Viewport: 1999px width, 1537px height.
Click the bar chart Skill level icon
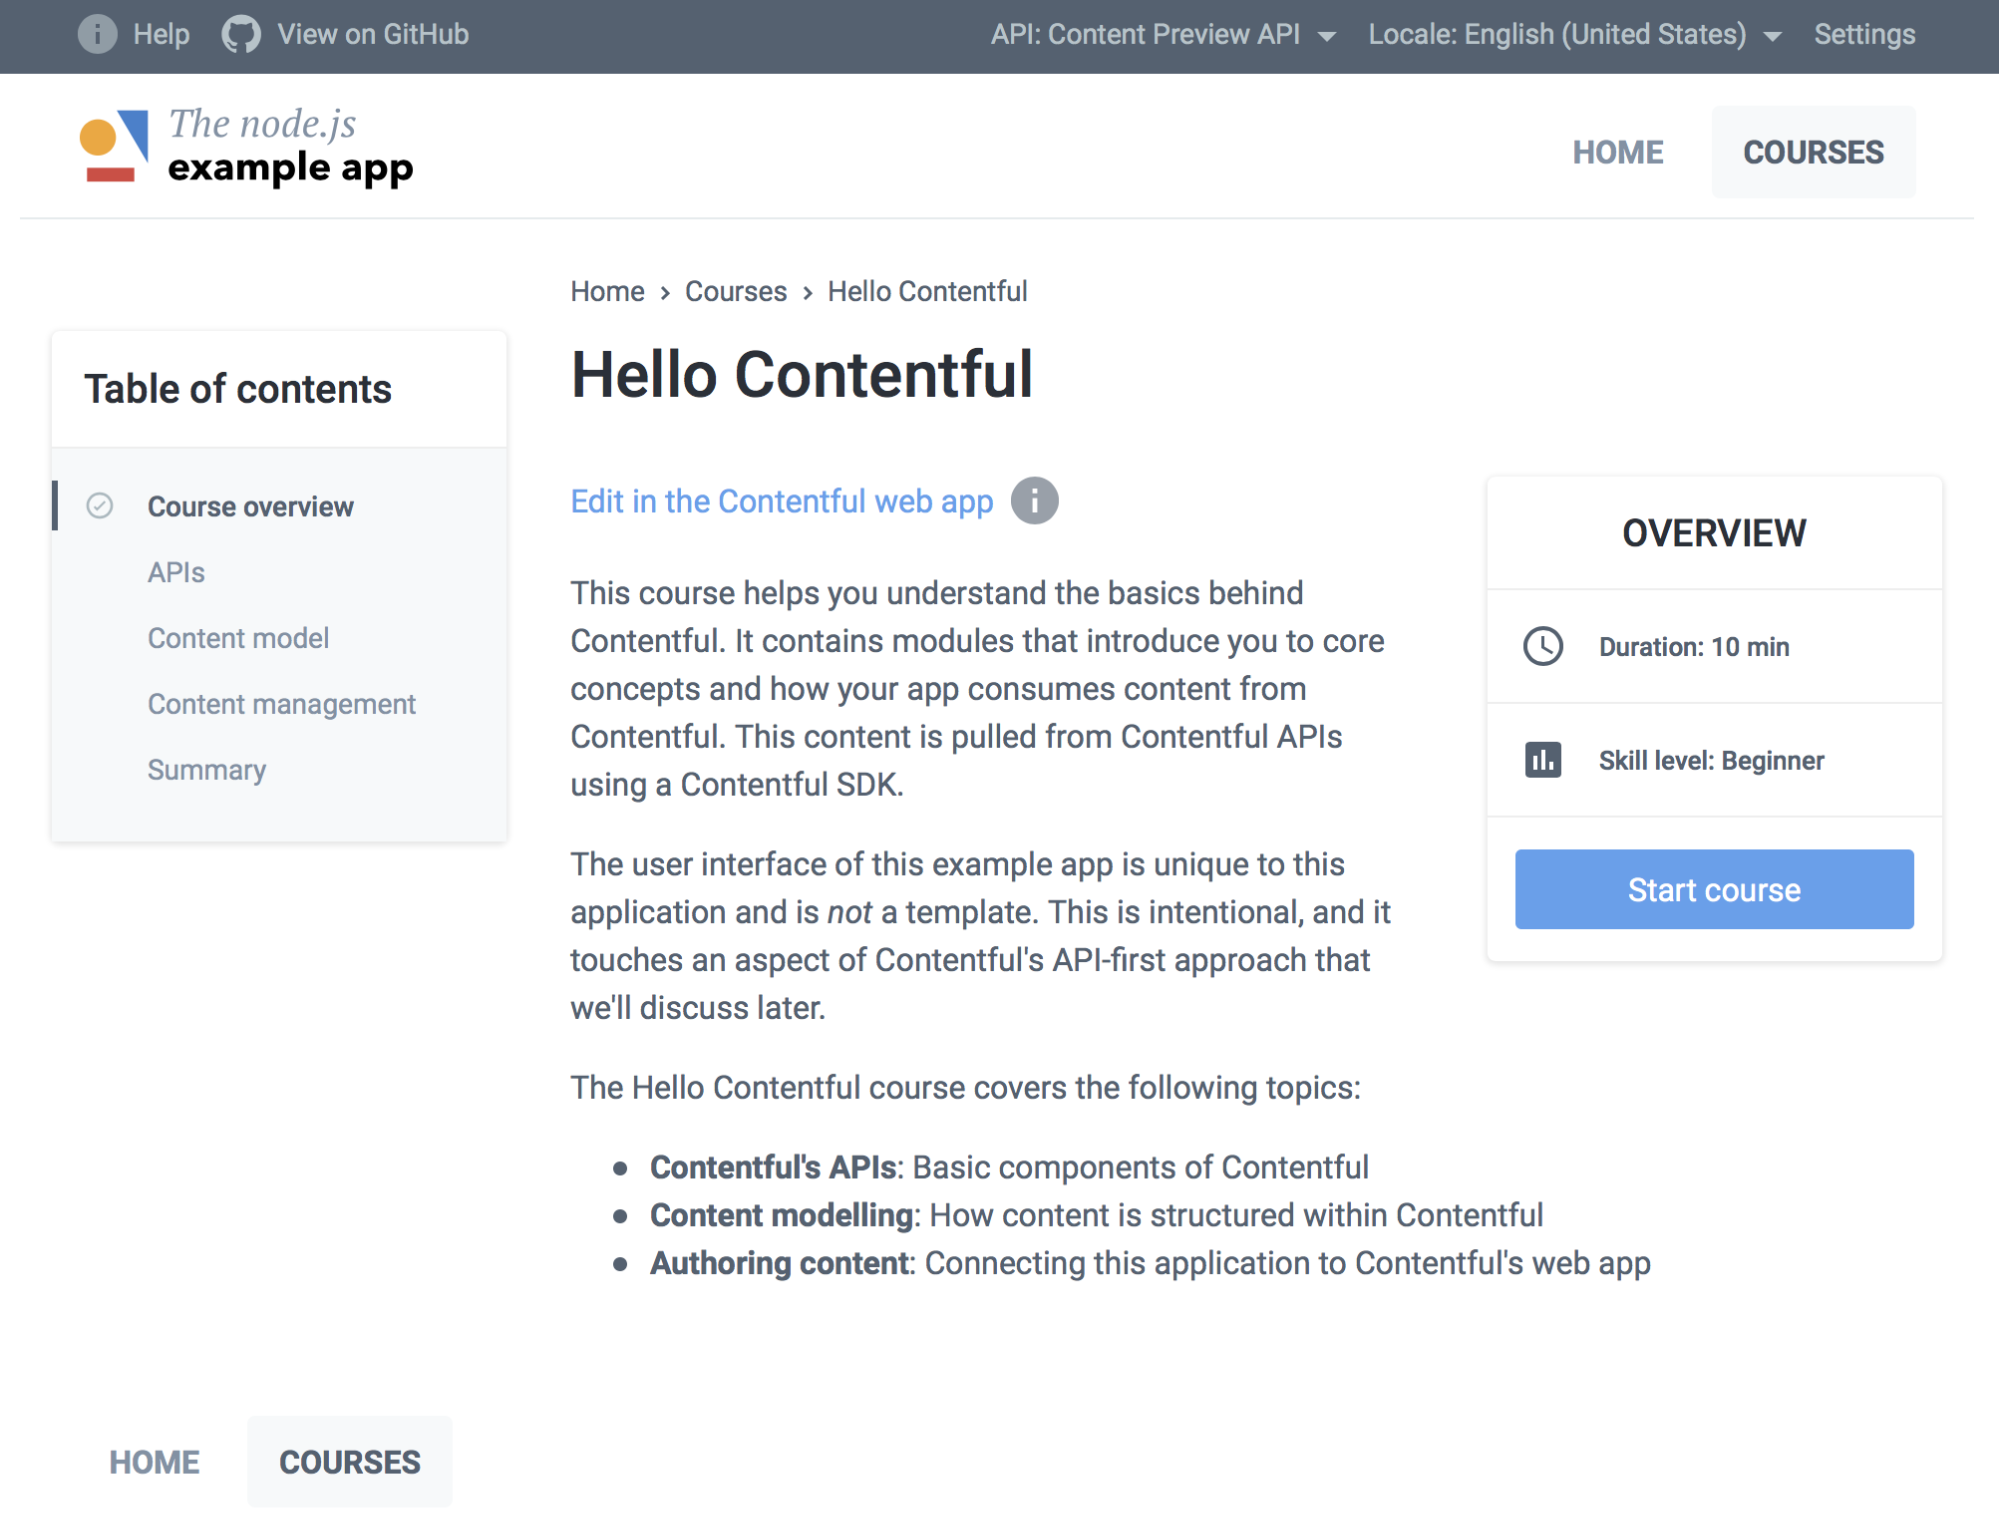click(1542, 760)
